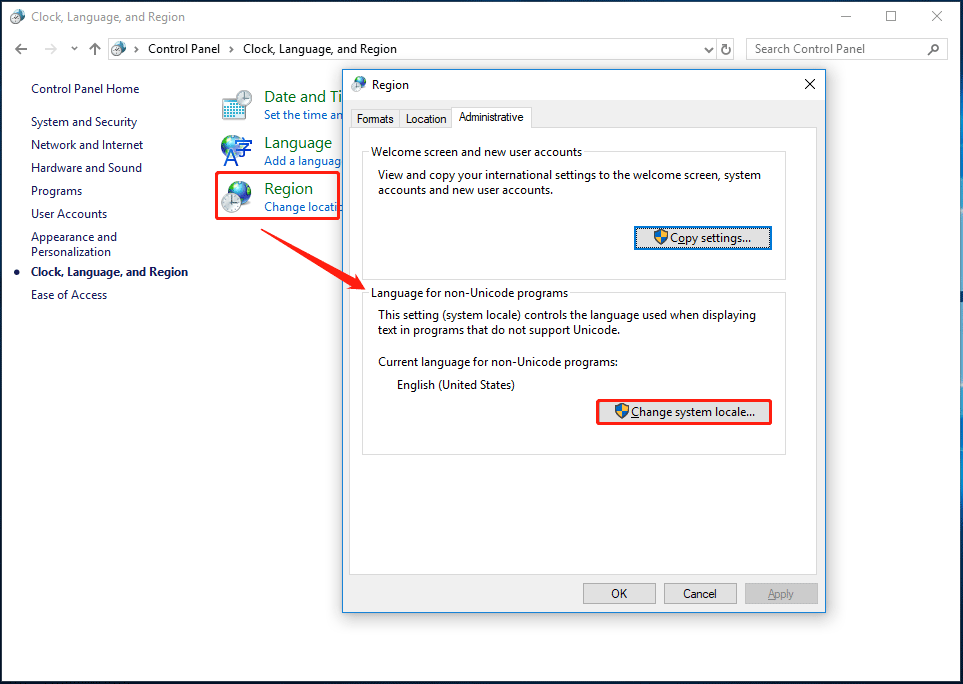The height and width of the screenshot is (684, 963).
Task: Click the Date and Time calendar icon
Action: coord(236,104)
